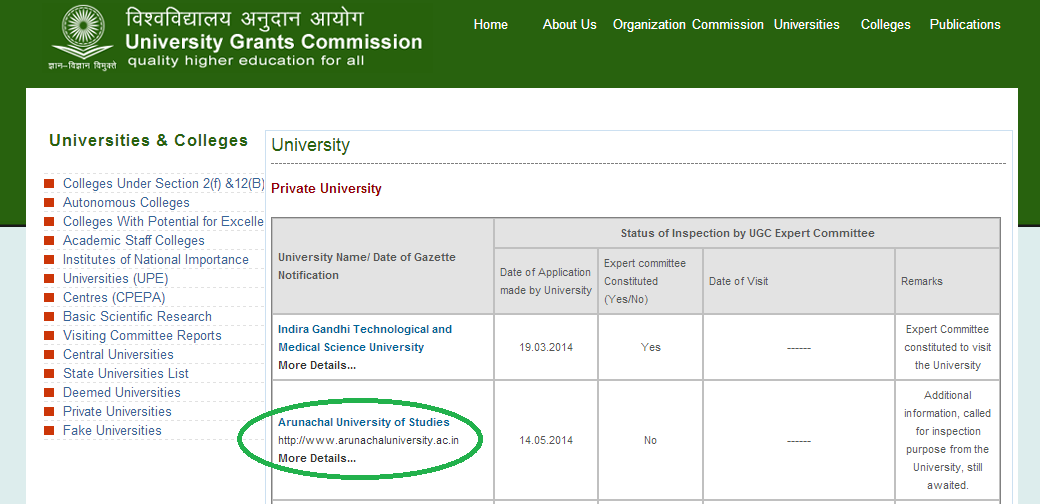This screenshot has width=1040, height=504.
Task: Select Organization in the top navigation
Action: point(649,24)
